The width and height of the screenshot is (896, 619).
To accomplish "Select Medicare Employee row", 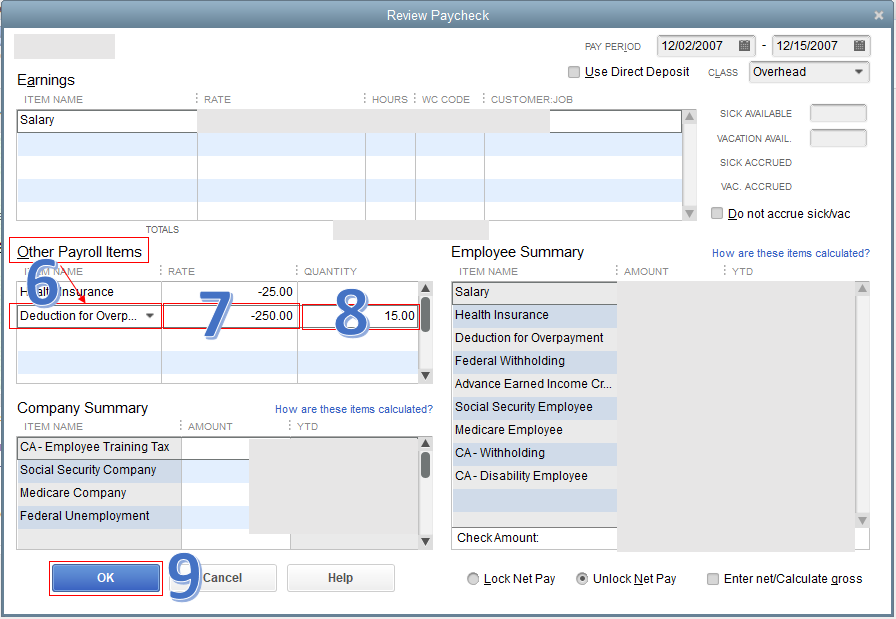I will (534, 430).
